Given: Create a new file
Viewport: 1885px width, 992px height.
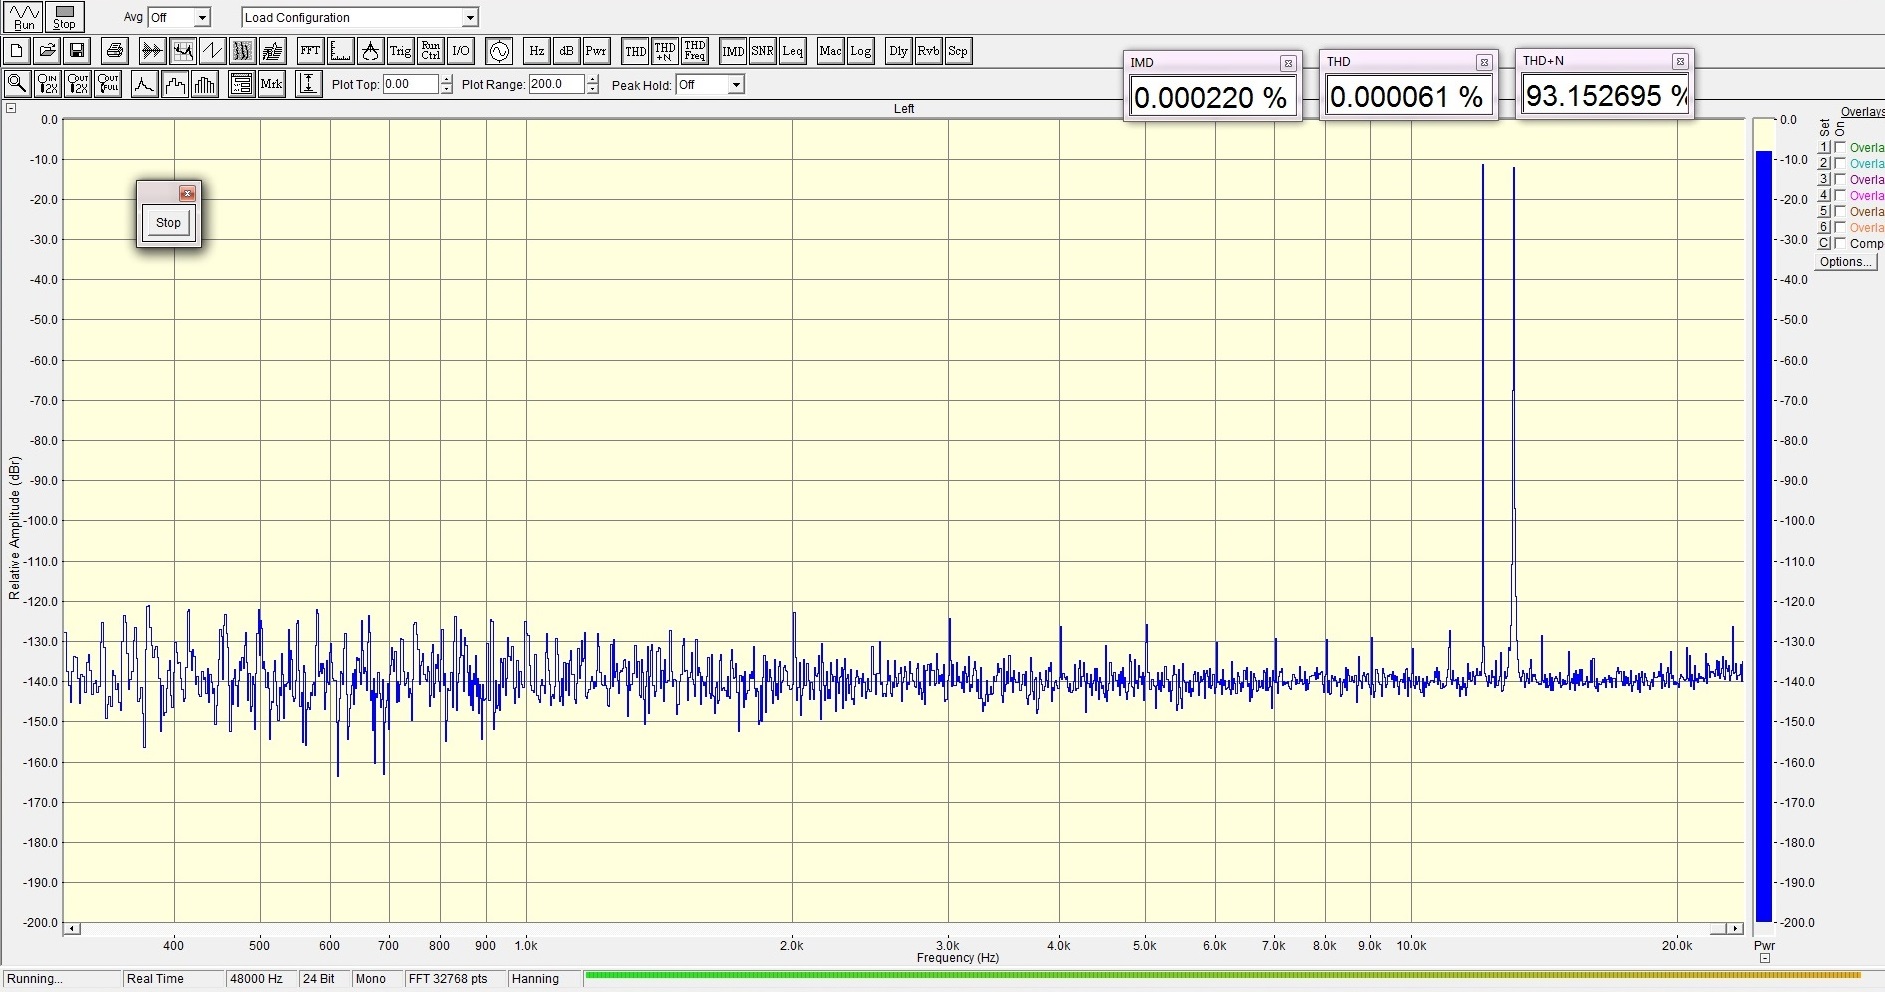Looking at the screenshot, I should click(17, 51).
